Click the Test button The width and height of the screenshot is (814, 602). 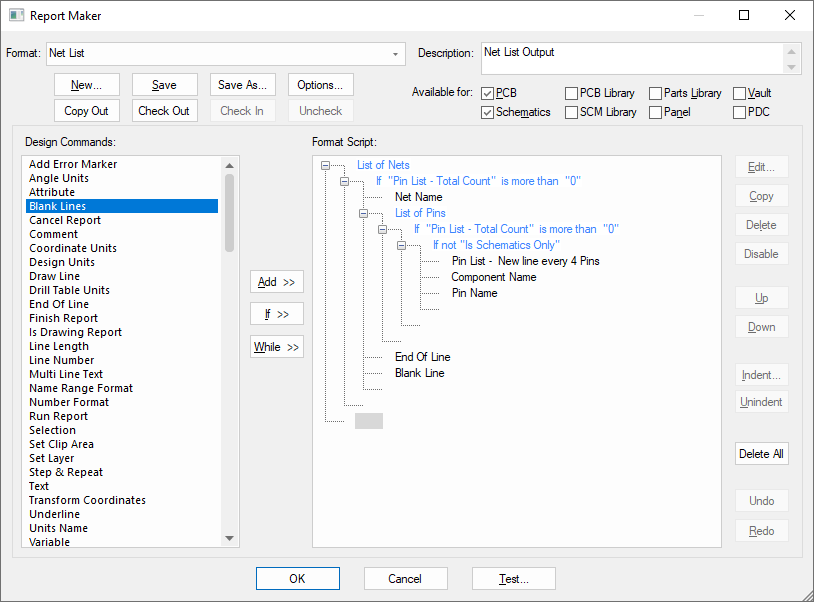tap(513, 578)
